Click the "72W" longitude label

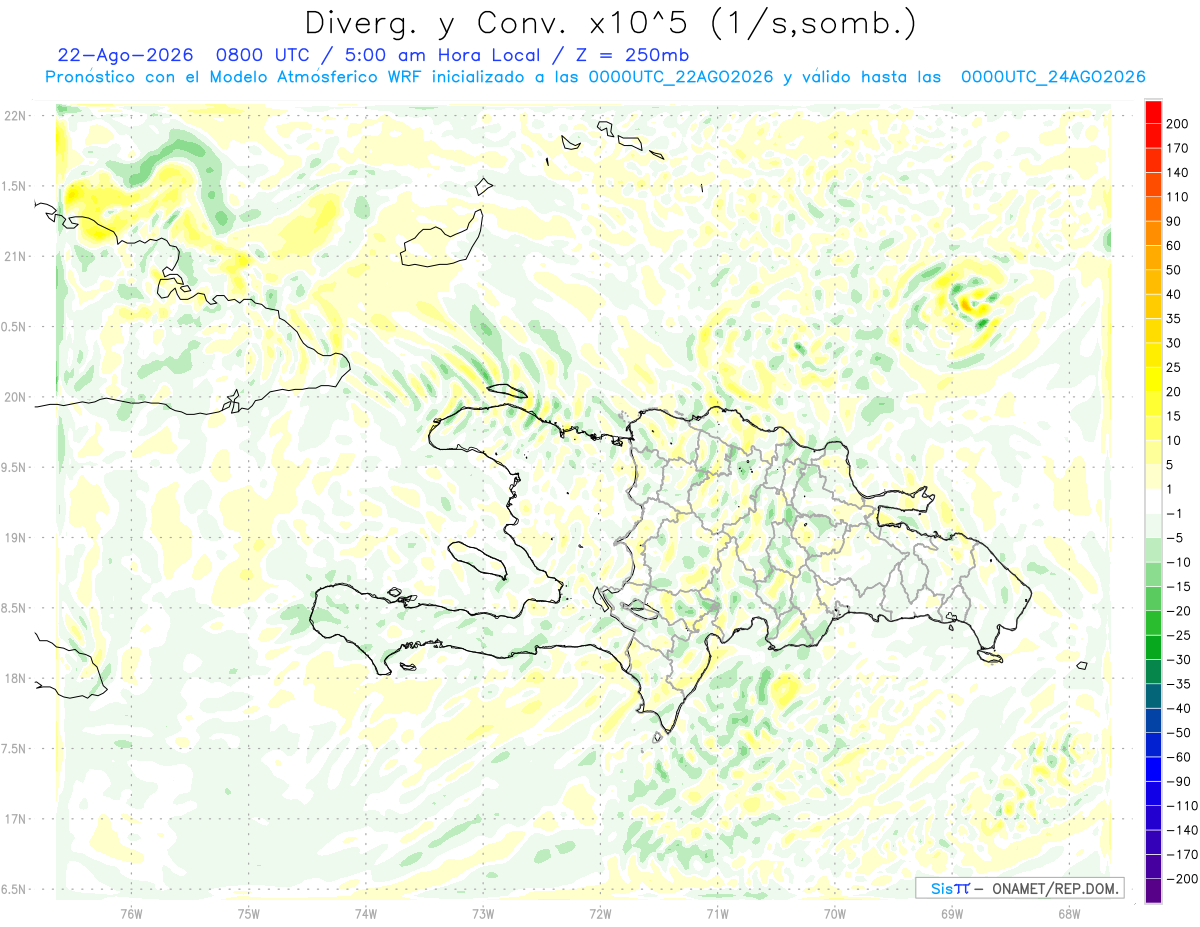coord(600,913)
